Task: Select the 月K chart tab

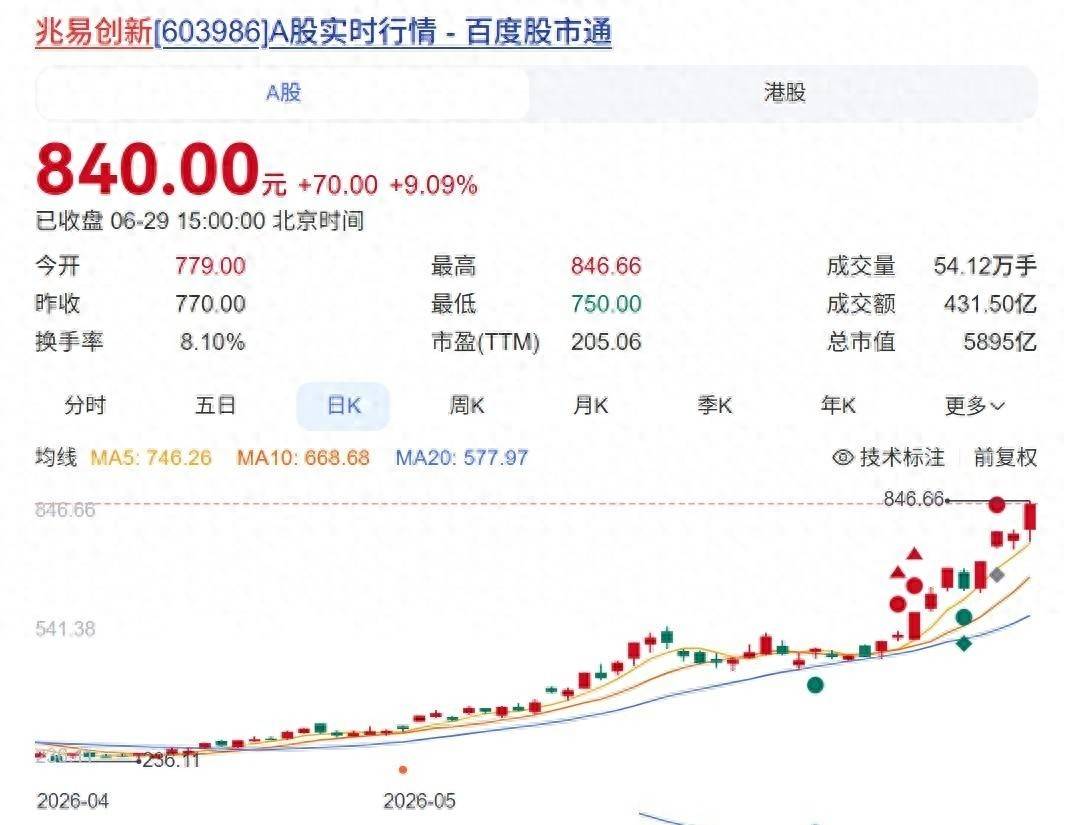Action: click(590, 405)
